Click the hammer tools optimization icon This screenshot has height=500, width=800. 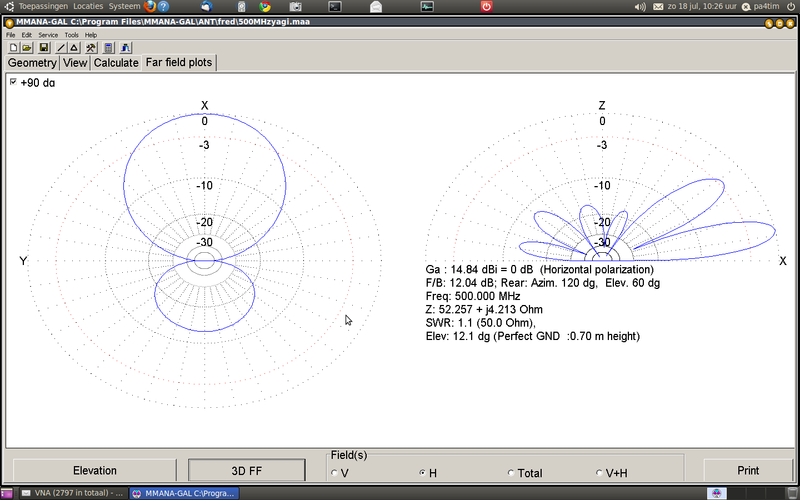point(91,47)
